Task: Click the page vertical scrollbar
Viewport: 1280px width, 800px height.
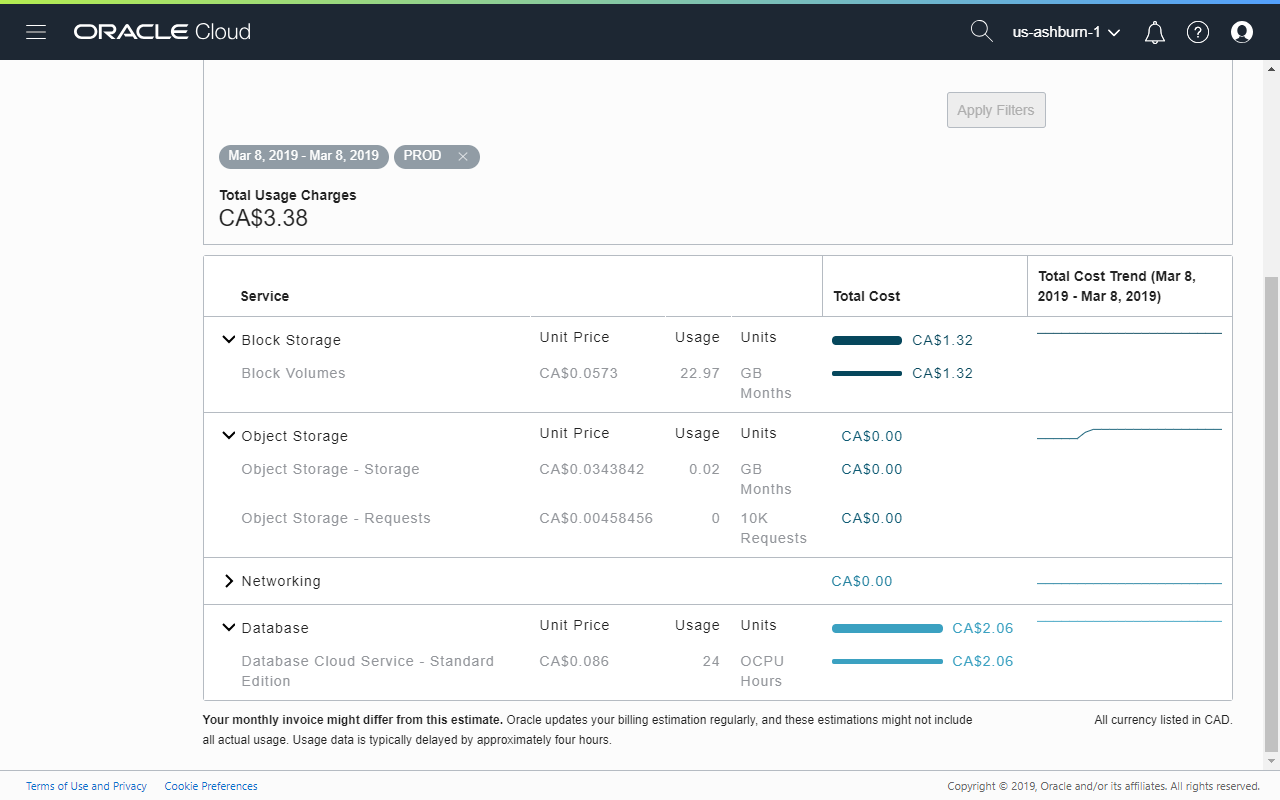Action: point(1271,515)
